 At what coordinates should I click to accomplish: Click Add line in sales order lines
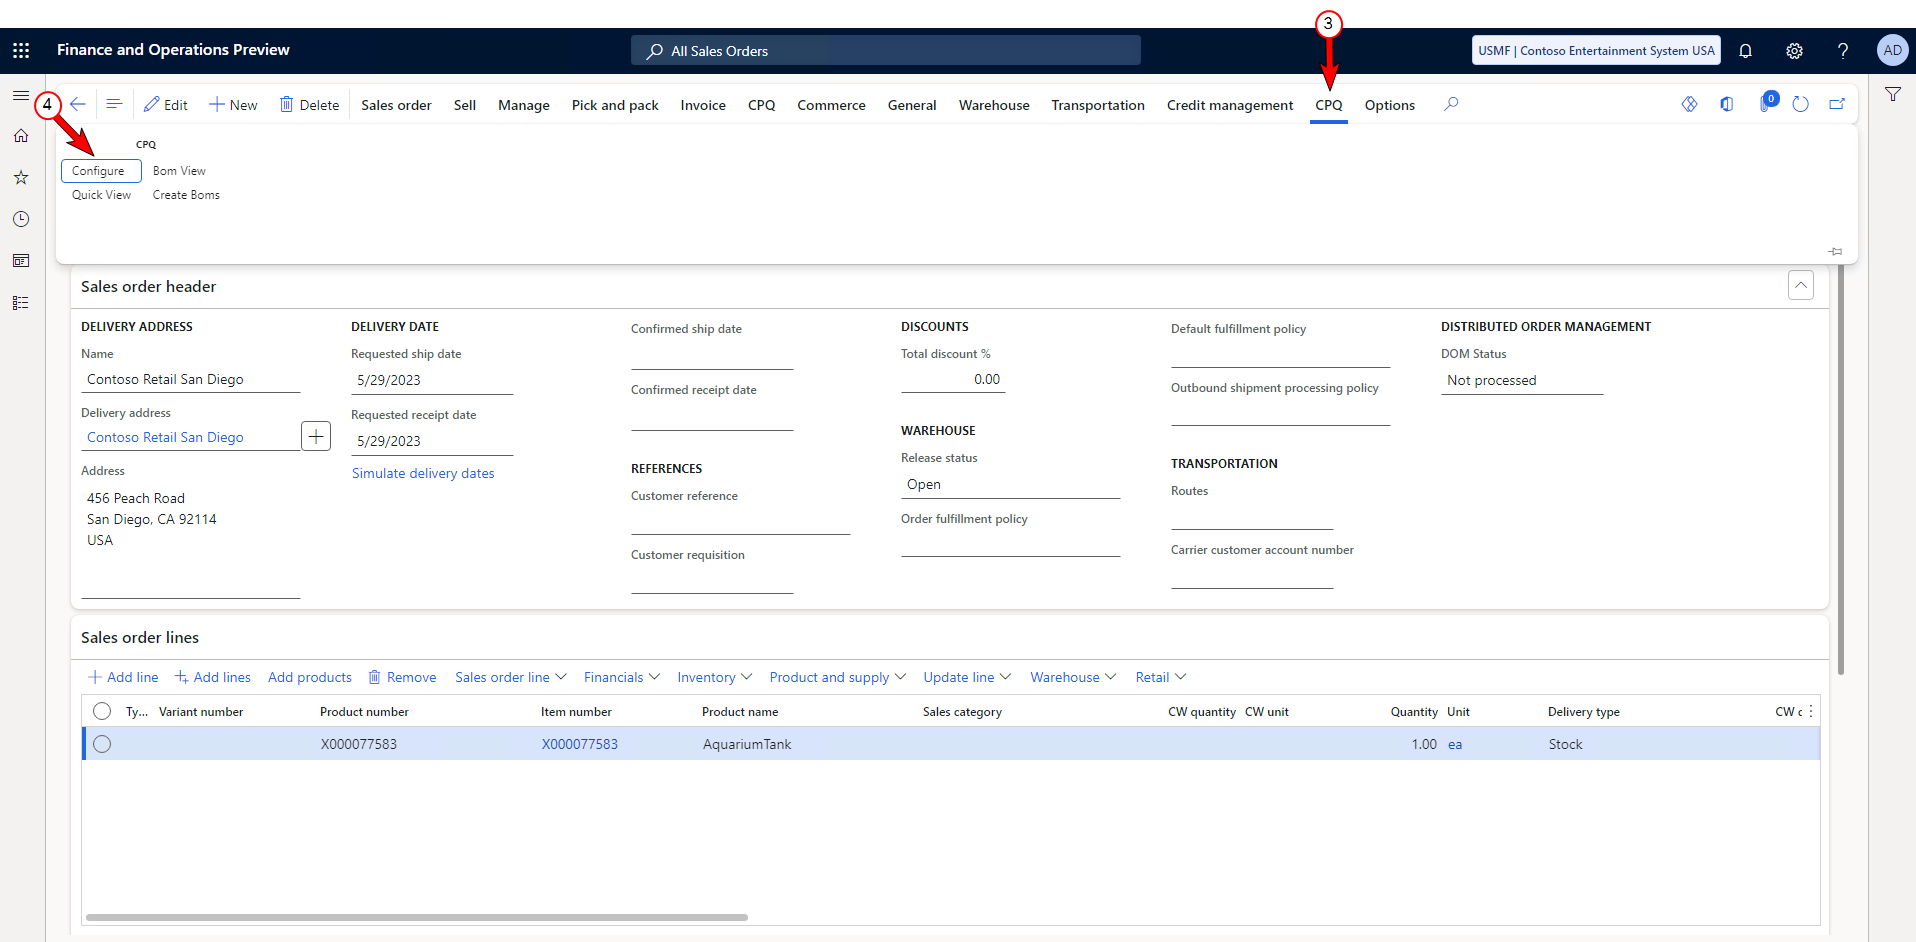click(123, 677)
